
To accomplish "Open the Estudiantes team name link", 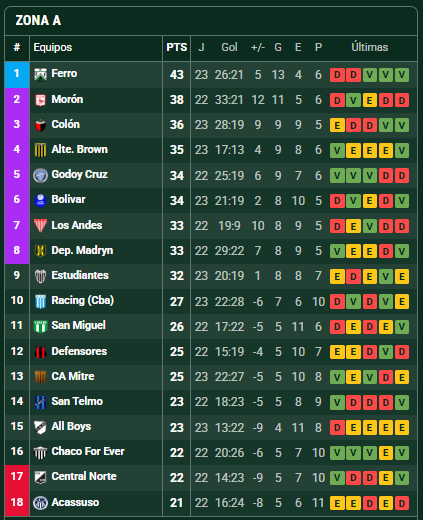I will (x=80, y=275).
